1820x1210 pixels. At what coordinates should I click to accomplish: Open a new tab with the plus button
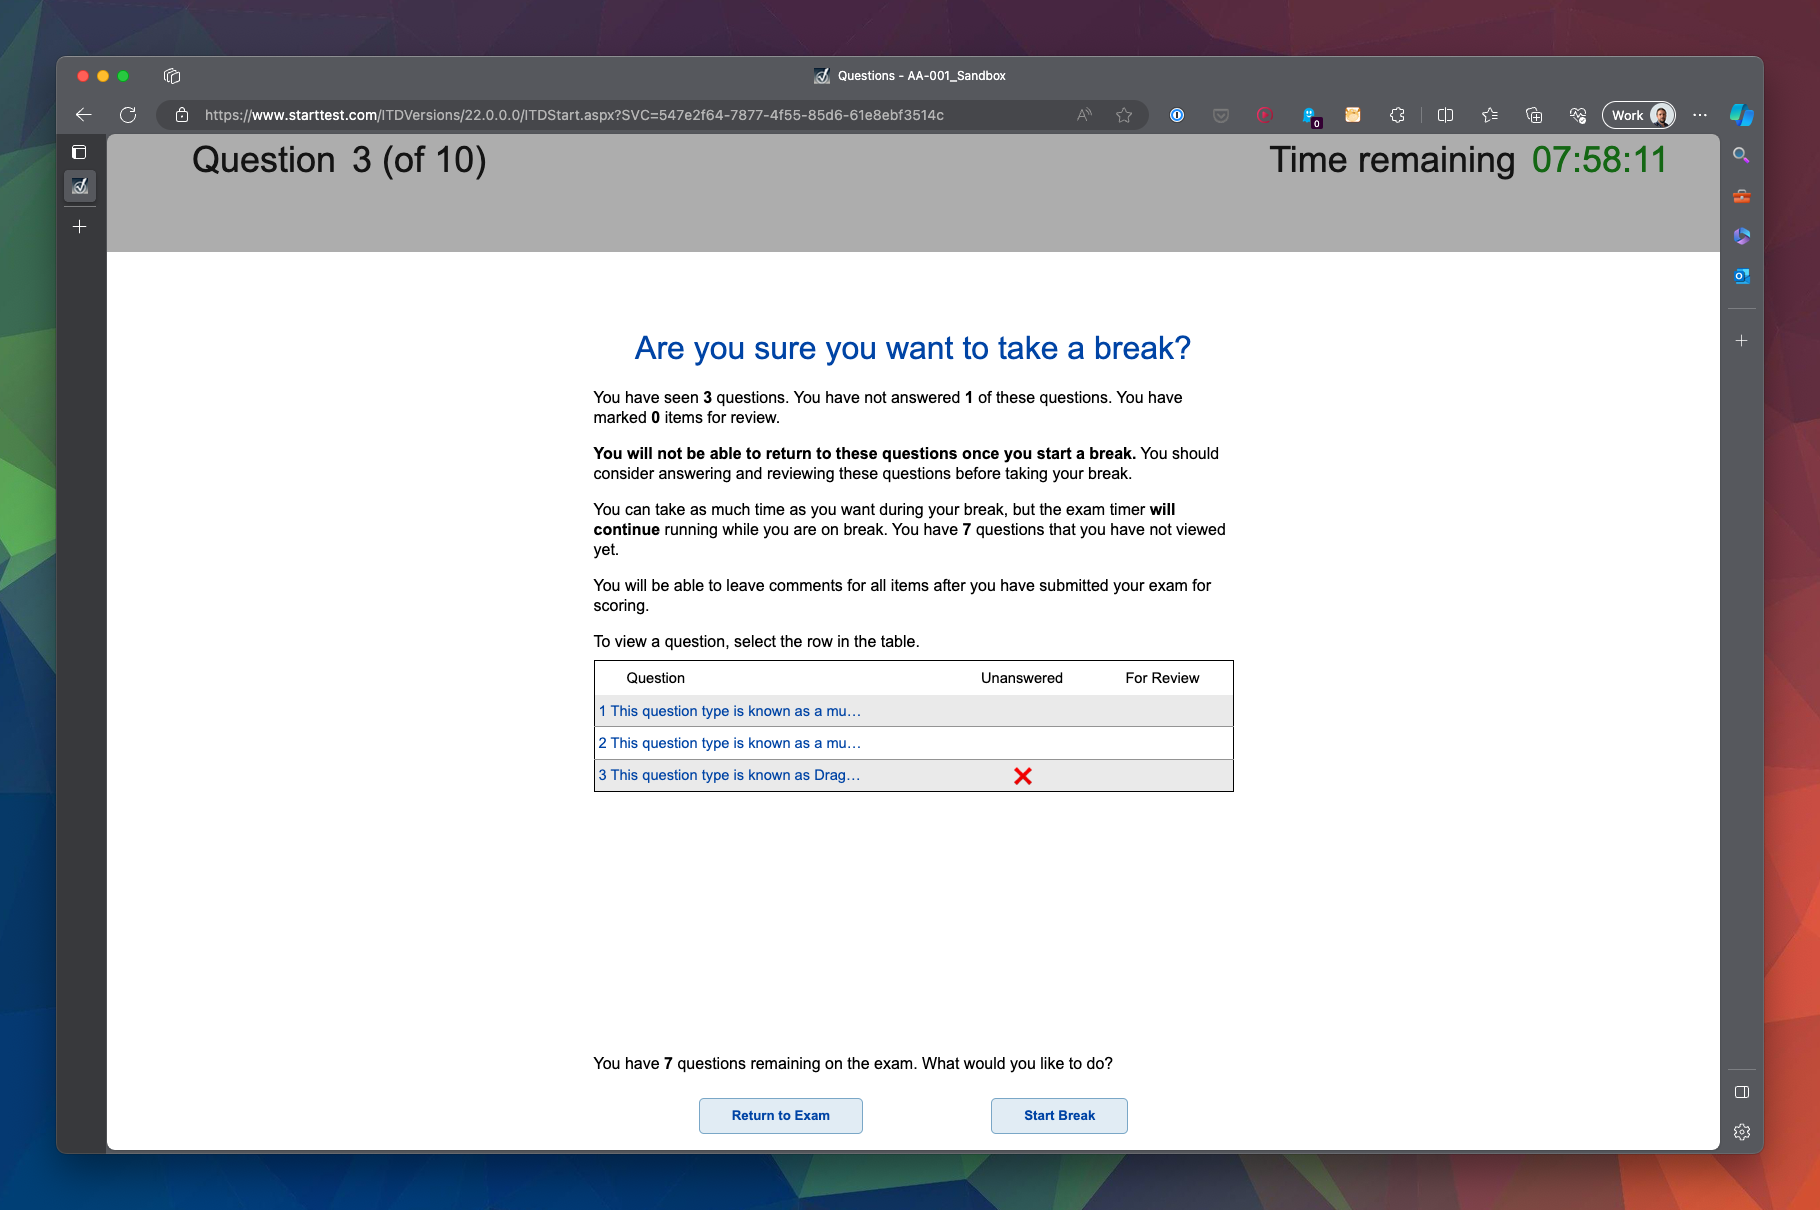pyautogui.click(x=80, y=227)
